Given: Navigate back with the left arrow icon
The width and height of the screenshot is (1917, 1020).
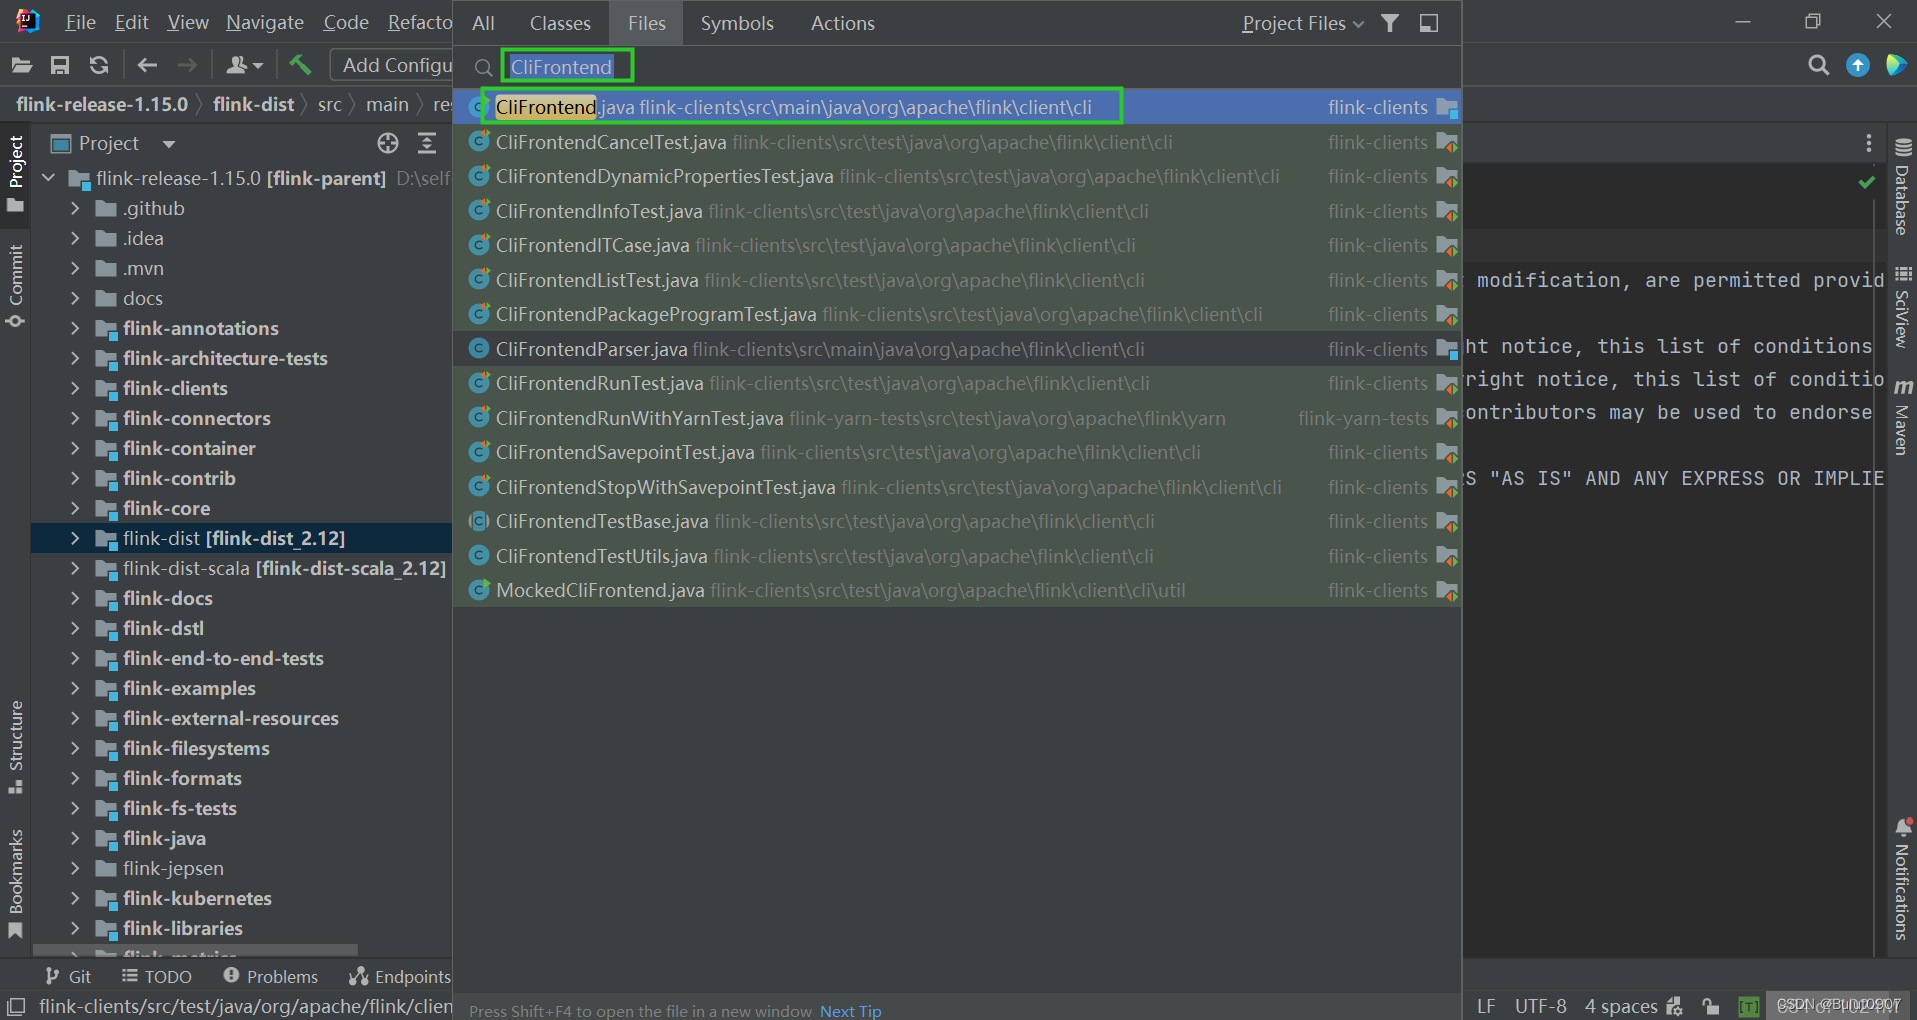Looking at the screenshot, I should 147,65.
